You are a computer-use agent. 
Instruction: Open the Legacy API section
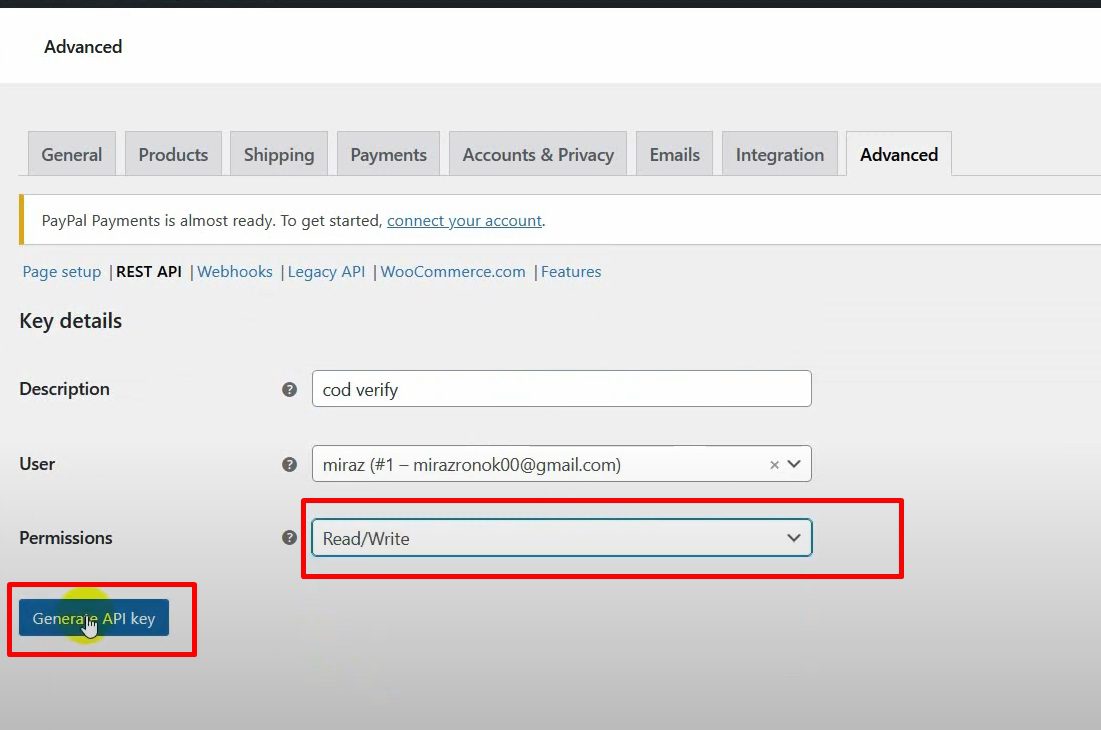coord(326,272)
